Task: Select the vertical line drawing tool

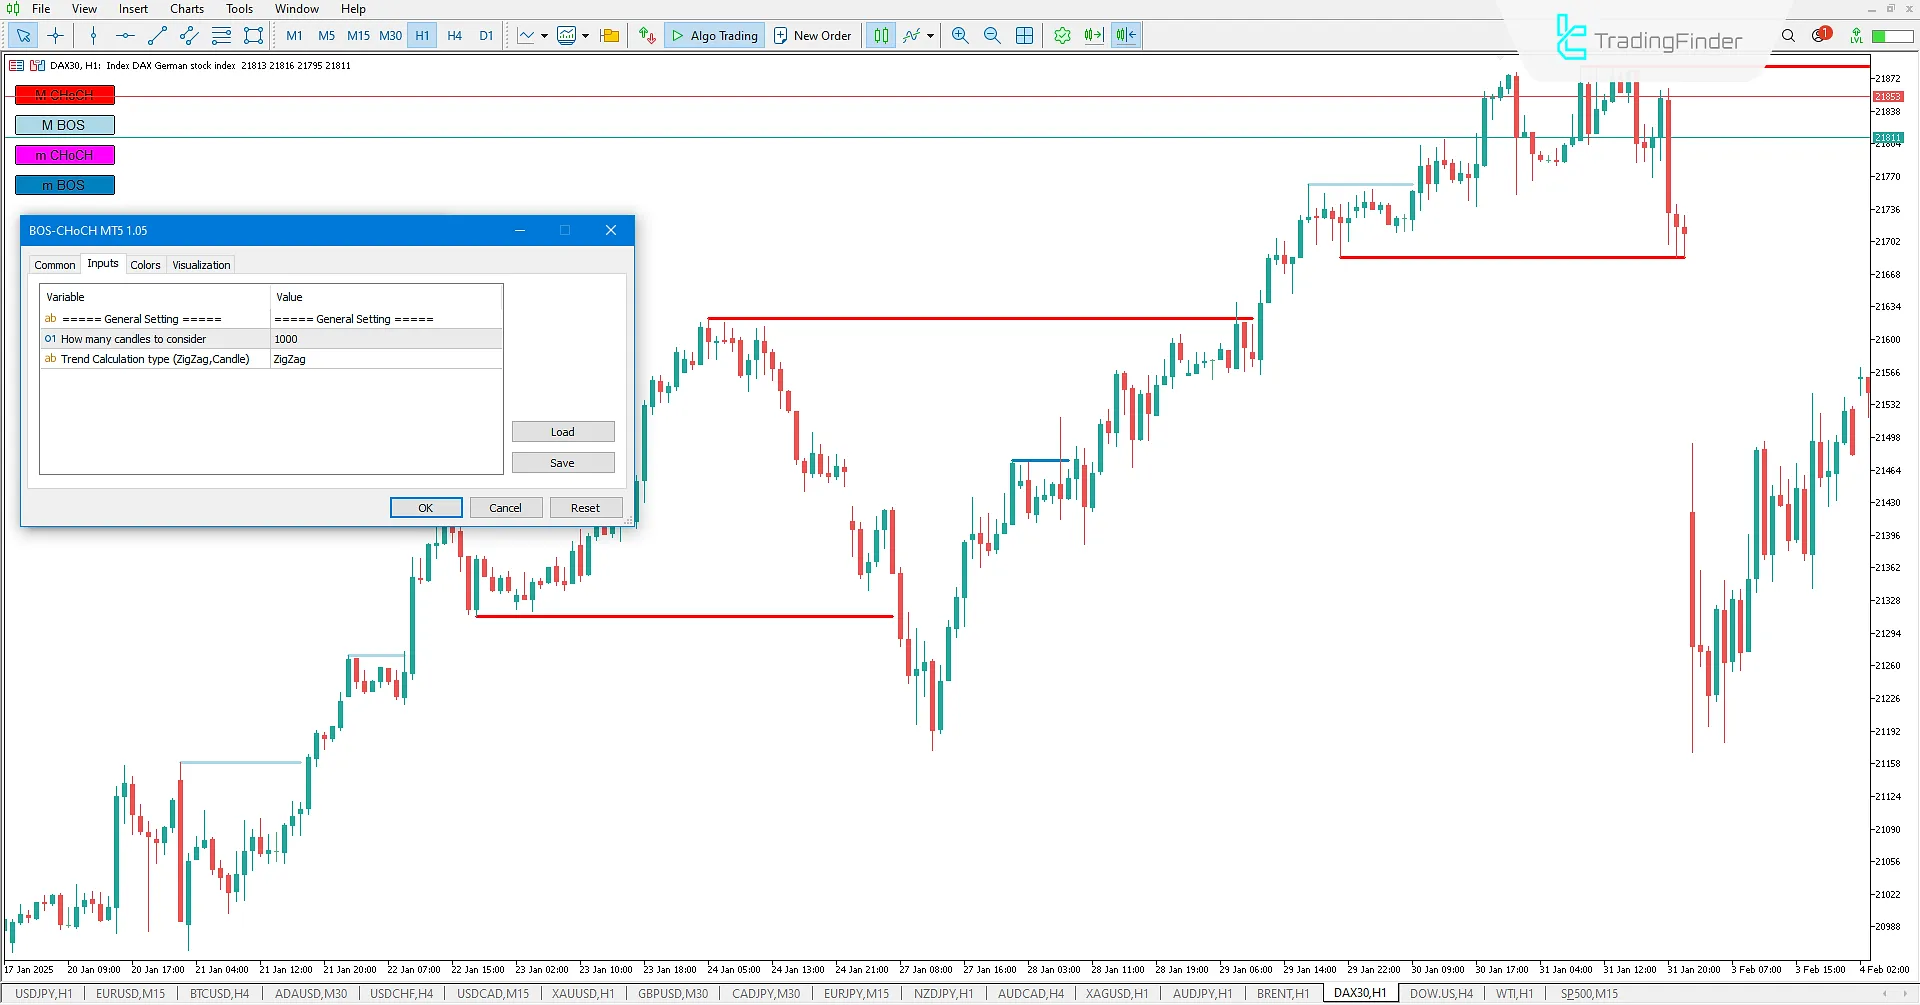Action: (93, 35)
